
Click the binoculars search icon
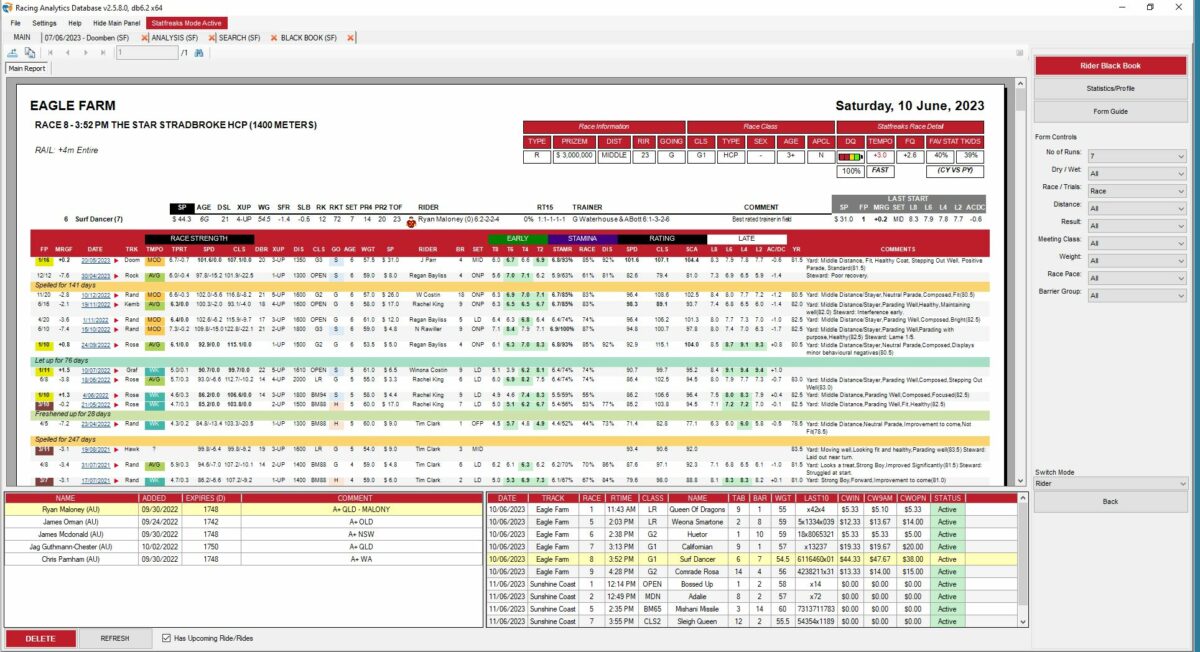(x=200, y=52)
